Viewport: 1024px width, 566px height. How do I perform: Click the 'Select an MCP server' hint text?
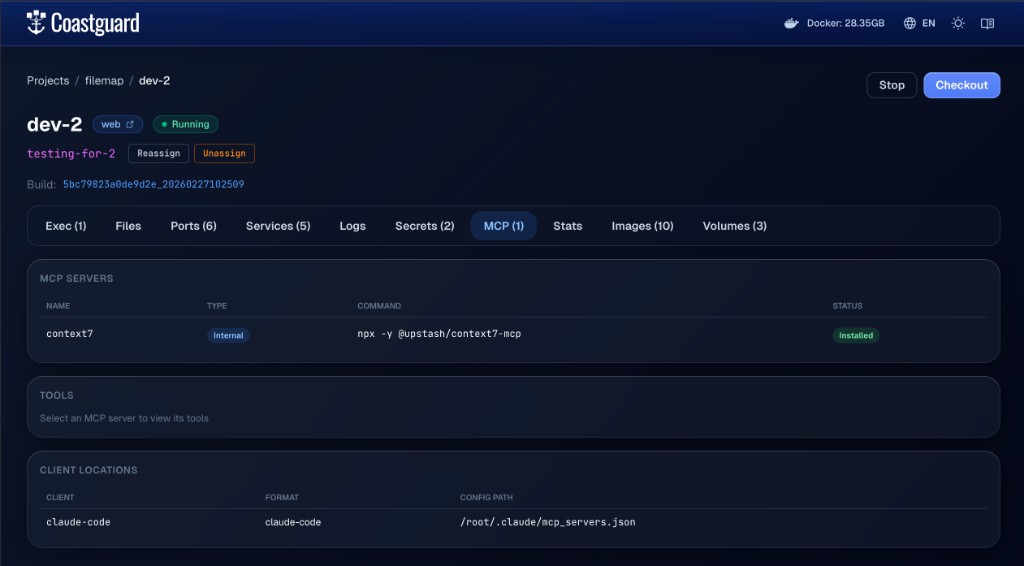click(124, 418)
